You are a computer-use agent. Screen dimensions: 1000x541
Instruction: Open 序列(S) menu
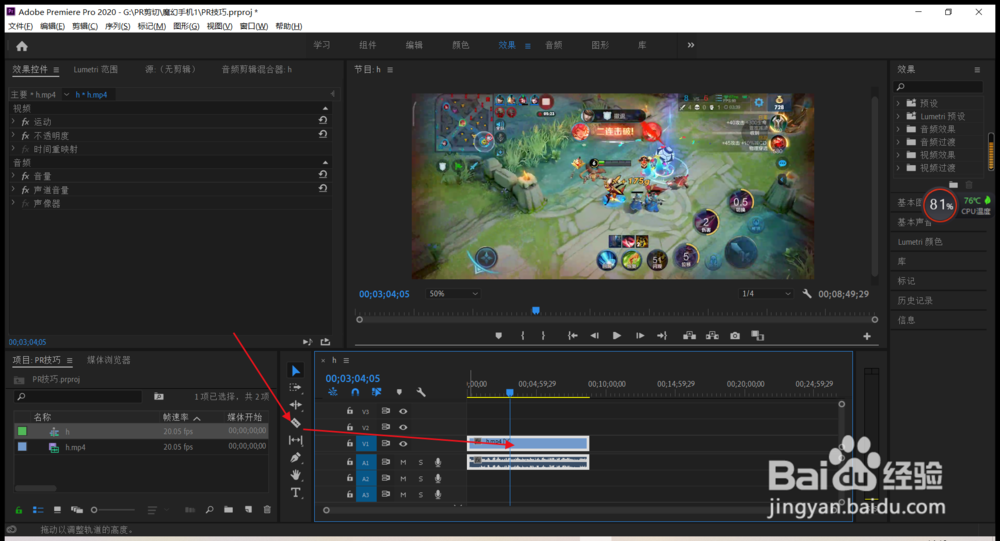[117, 26]
